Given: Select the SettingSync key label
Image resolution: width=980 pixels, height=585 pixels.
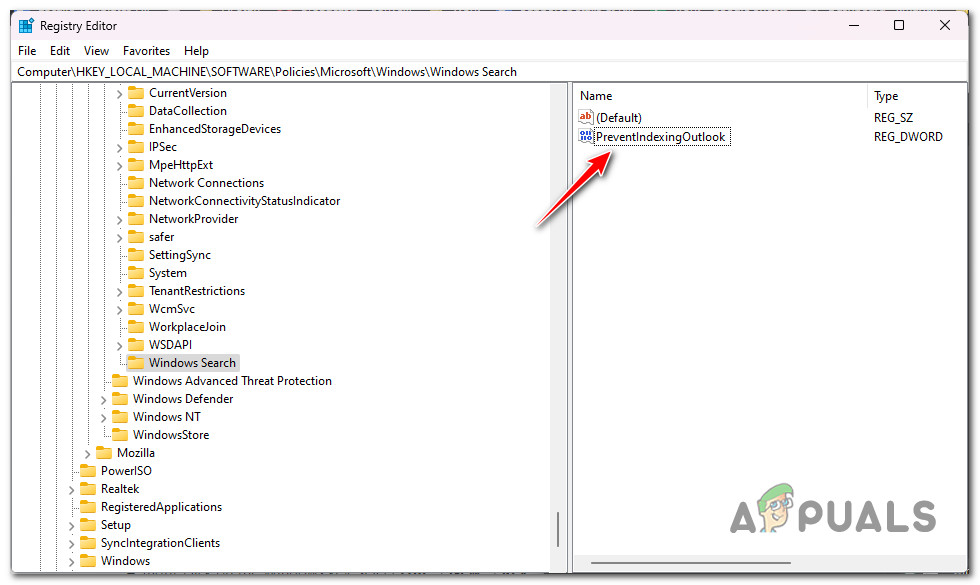Looking at the screenshot, I should coord(180,255).
